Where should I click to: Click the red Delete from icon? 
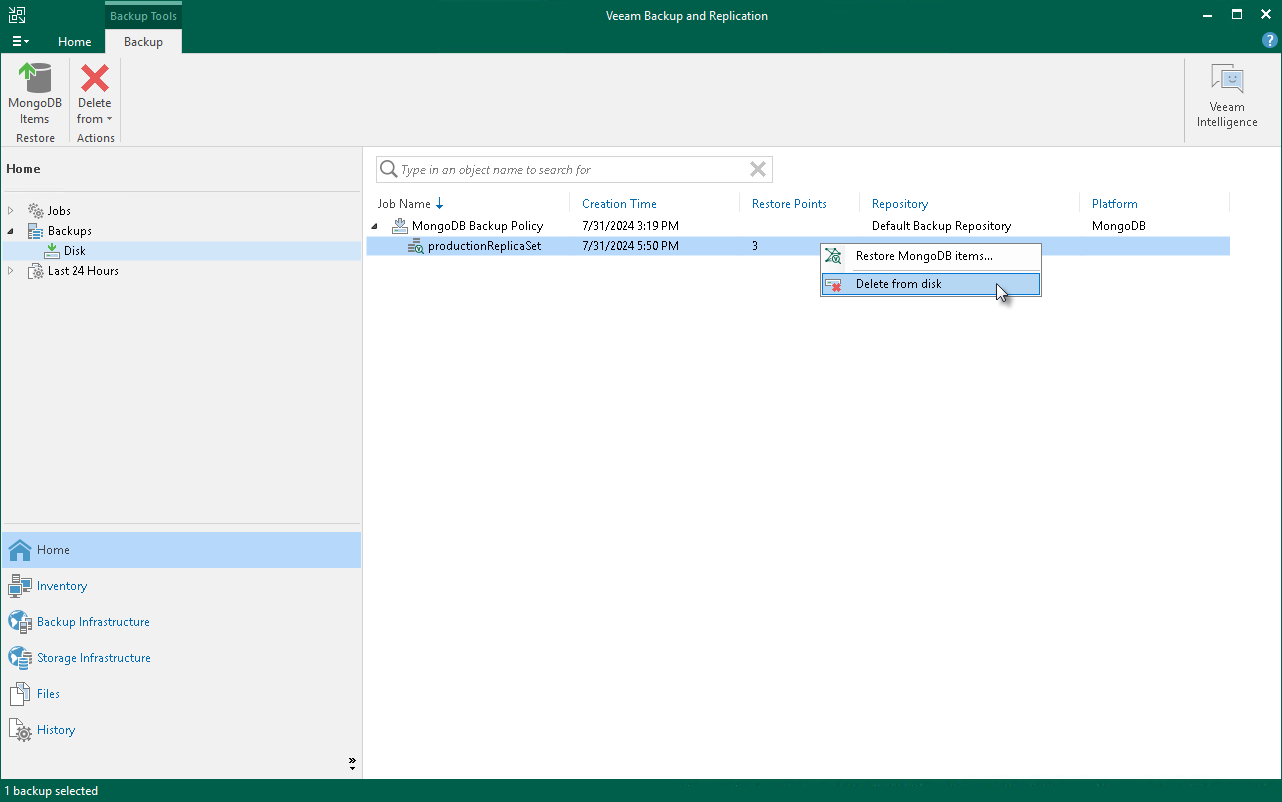pyautogui.click(x=95, y=78)
